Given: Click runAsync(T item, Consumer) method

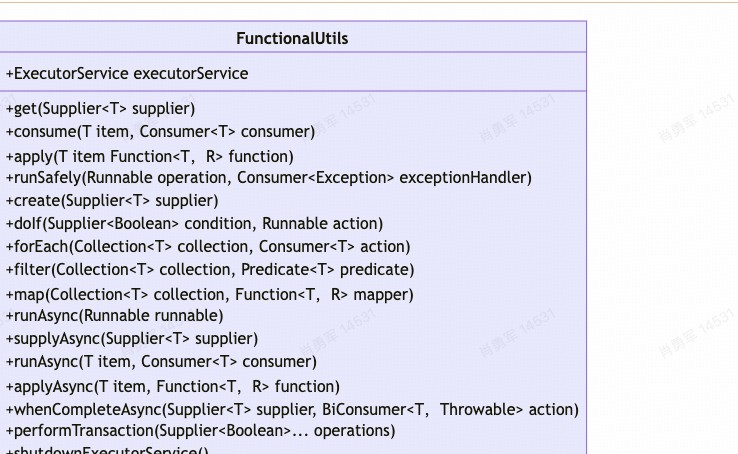Looking at the screenshot, I should pos(161,362).
